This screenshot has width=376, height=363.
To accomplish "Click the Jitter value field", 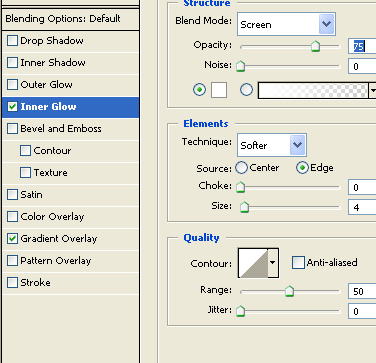I will click(x=362, y=311).
